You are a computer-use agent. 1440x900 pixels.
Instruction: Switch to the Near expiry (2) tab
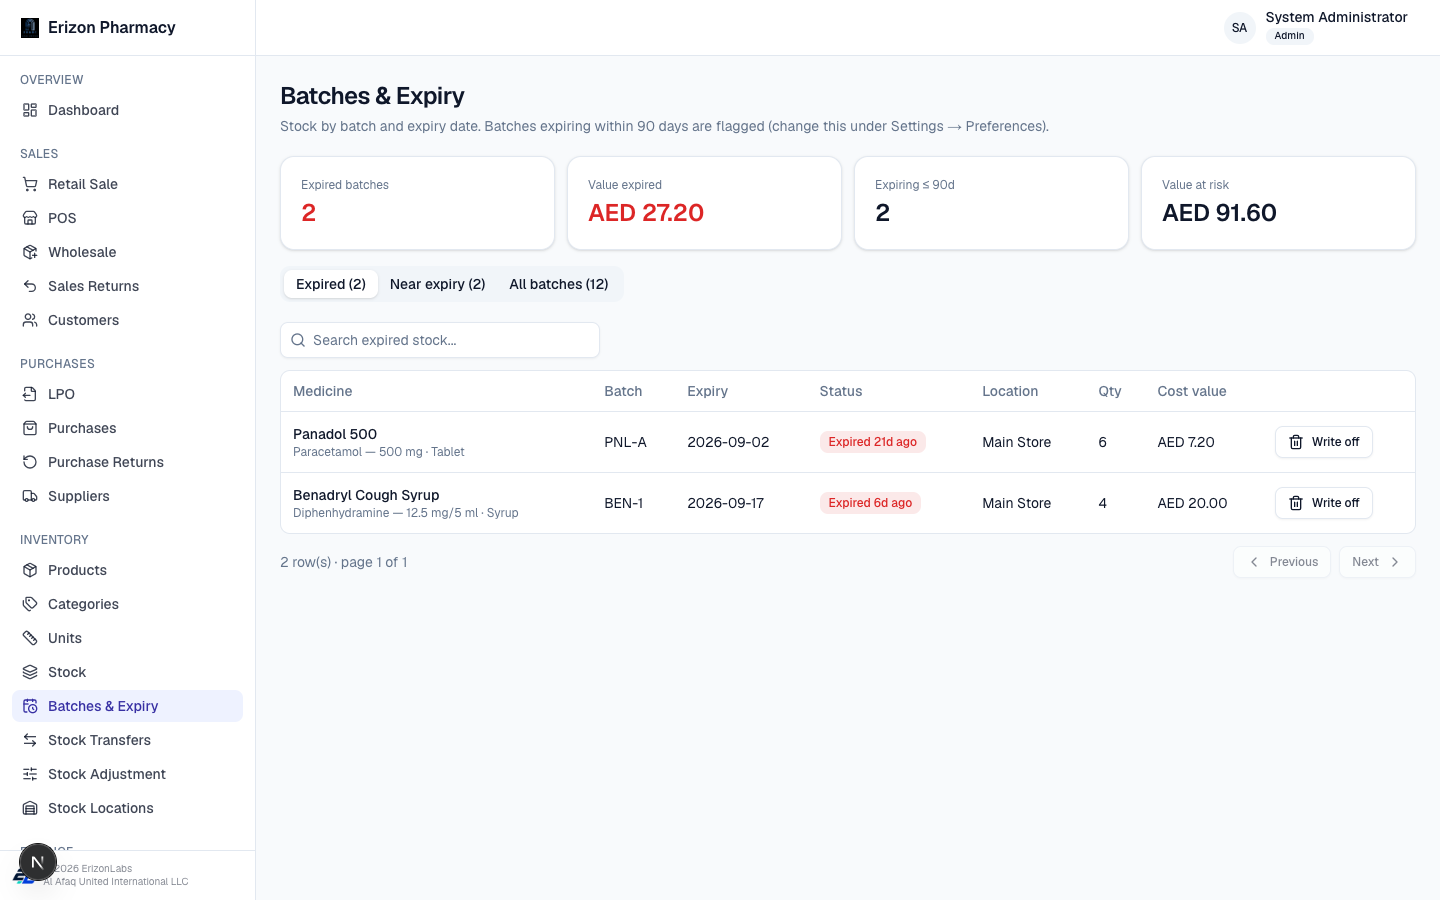coord(438,284)
